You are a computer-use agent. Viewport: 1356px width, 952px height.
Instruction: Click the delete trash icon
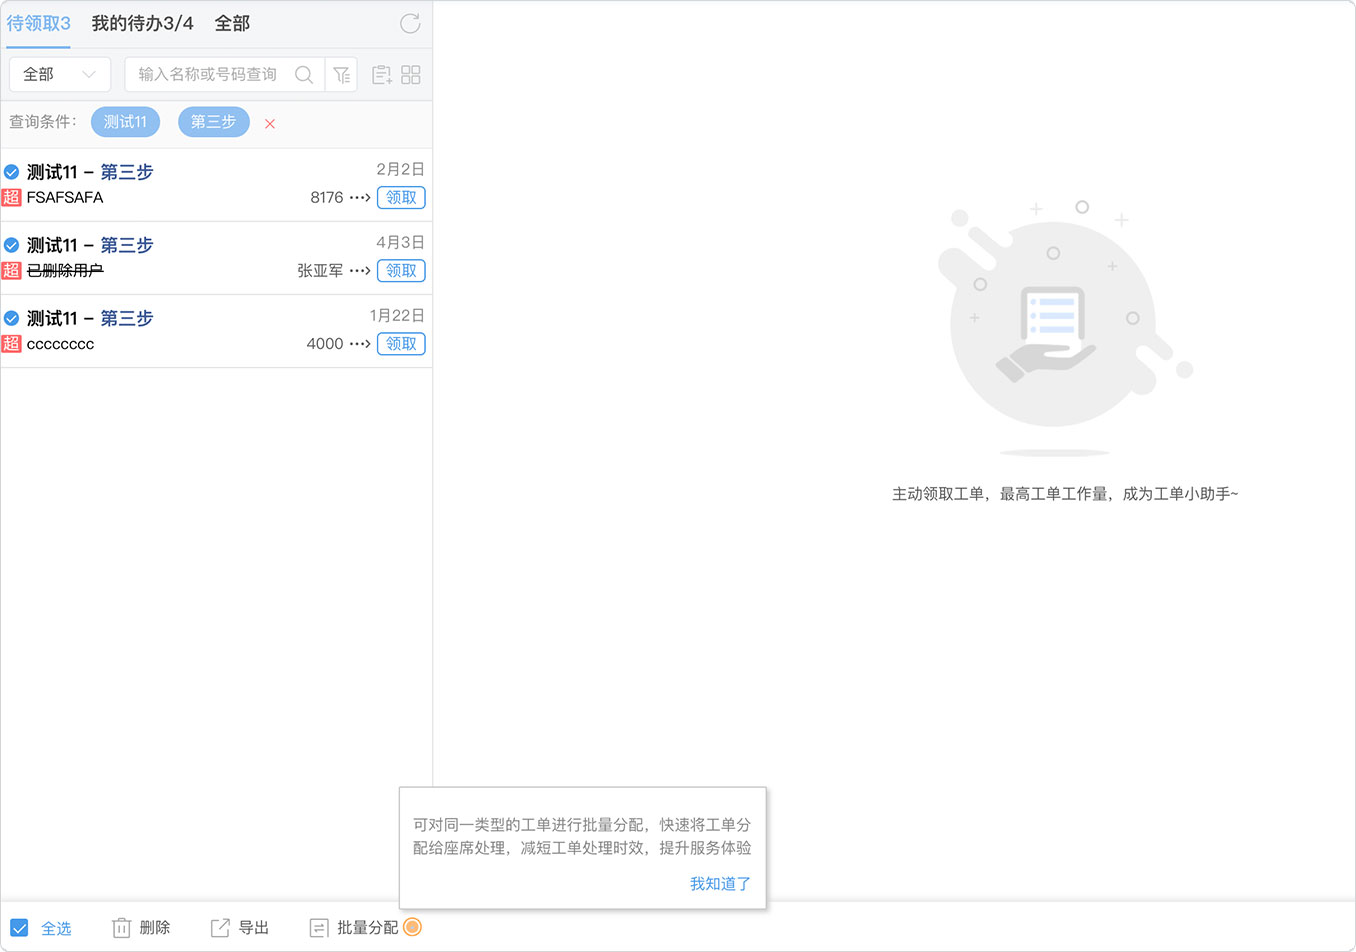click(x=121, y=928)
